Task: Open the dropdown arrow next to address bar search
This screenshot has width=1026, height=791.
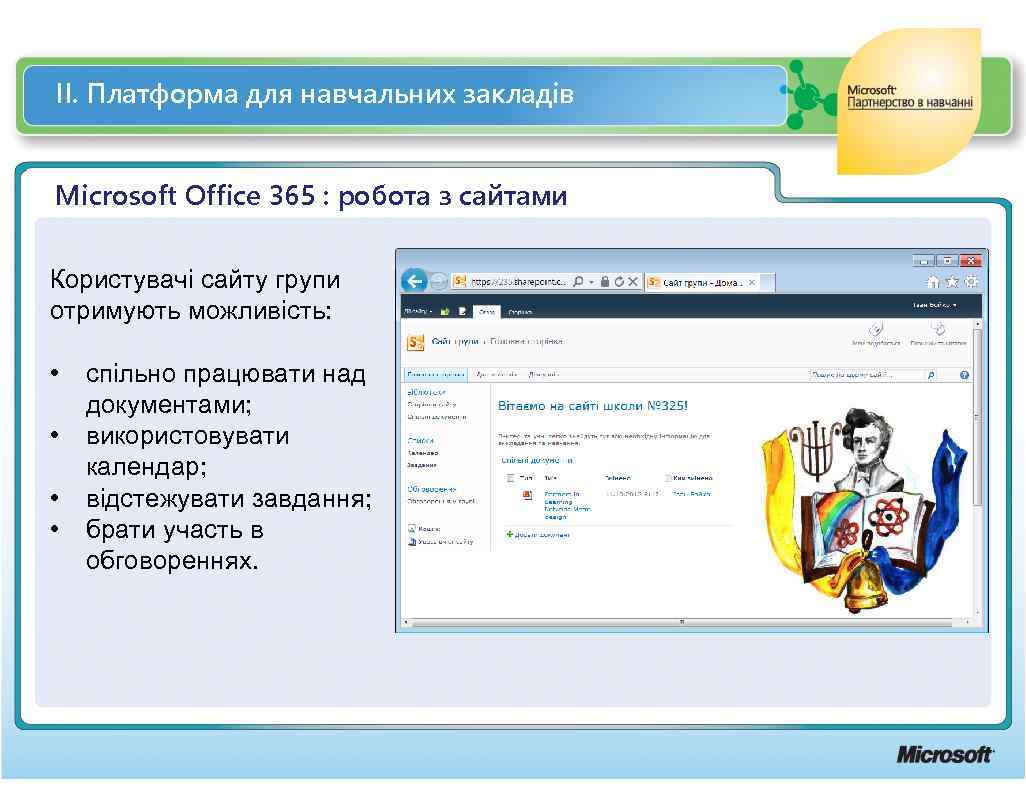Action: [x=591, y=282]
